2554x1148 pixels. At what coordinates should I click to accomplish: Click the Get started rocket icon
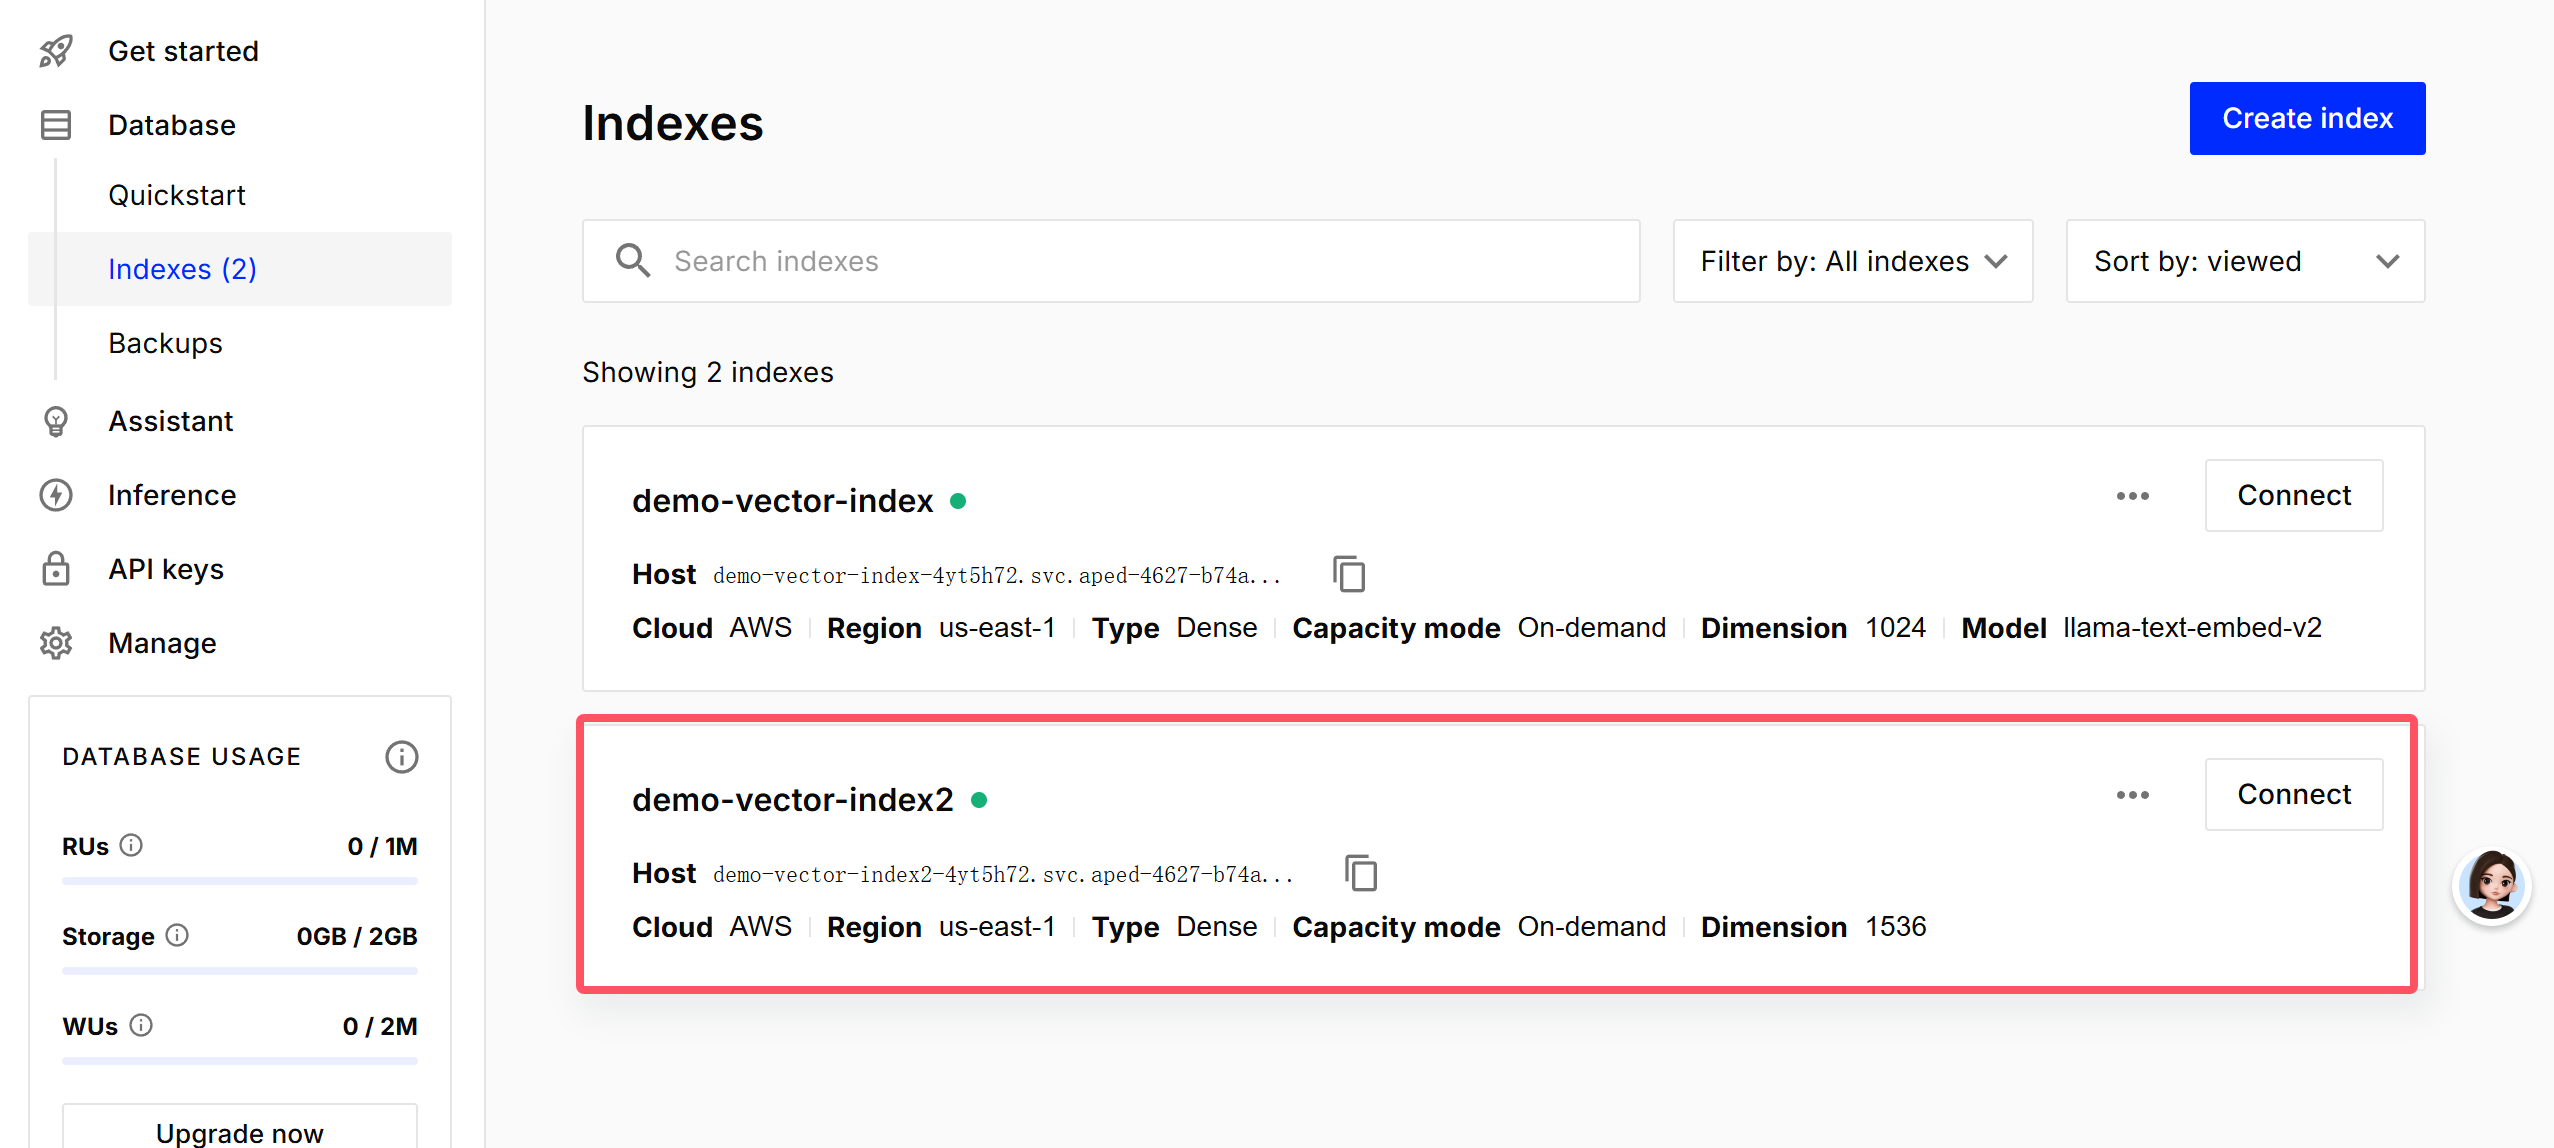[x=56, y=51]
